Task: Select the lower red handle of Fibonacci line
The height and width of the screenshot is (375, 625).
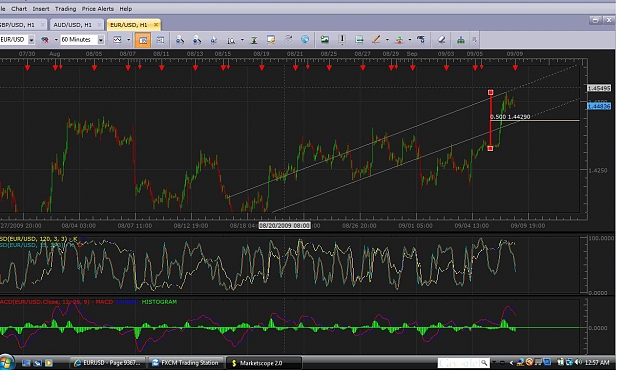Action: pyautogui.click(x=491, y=148)
